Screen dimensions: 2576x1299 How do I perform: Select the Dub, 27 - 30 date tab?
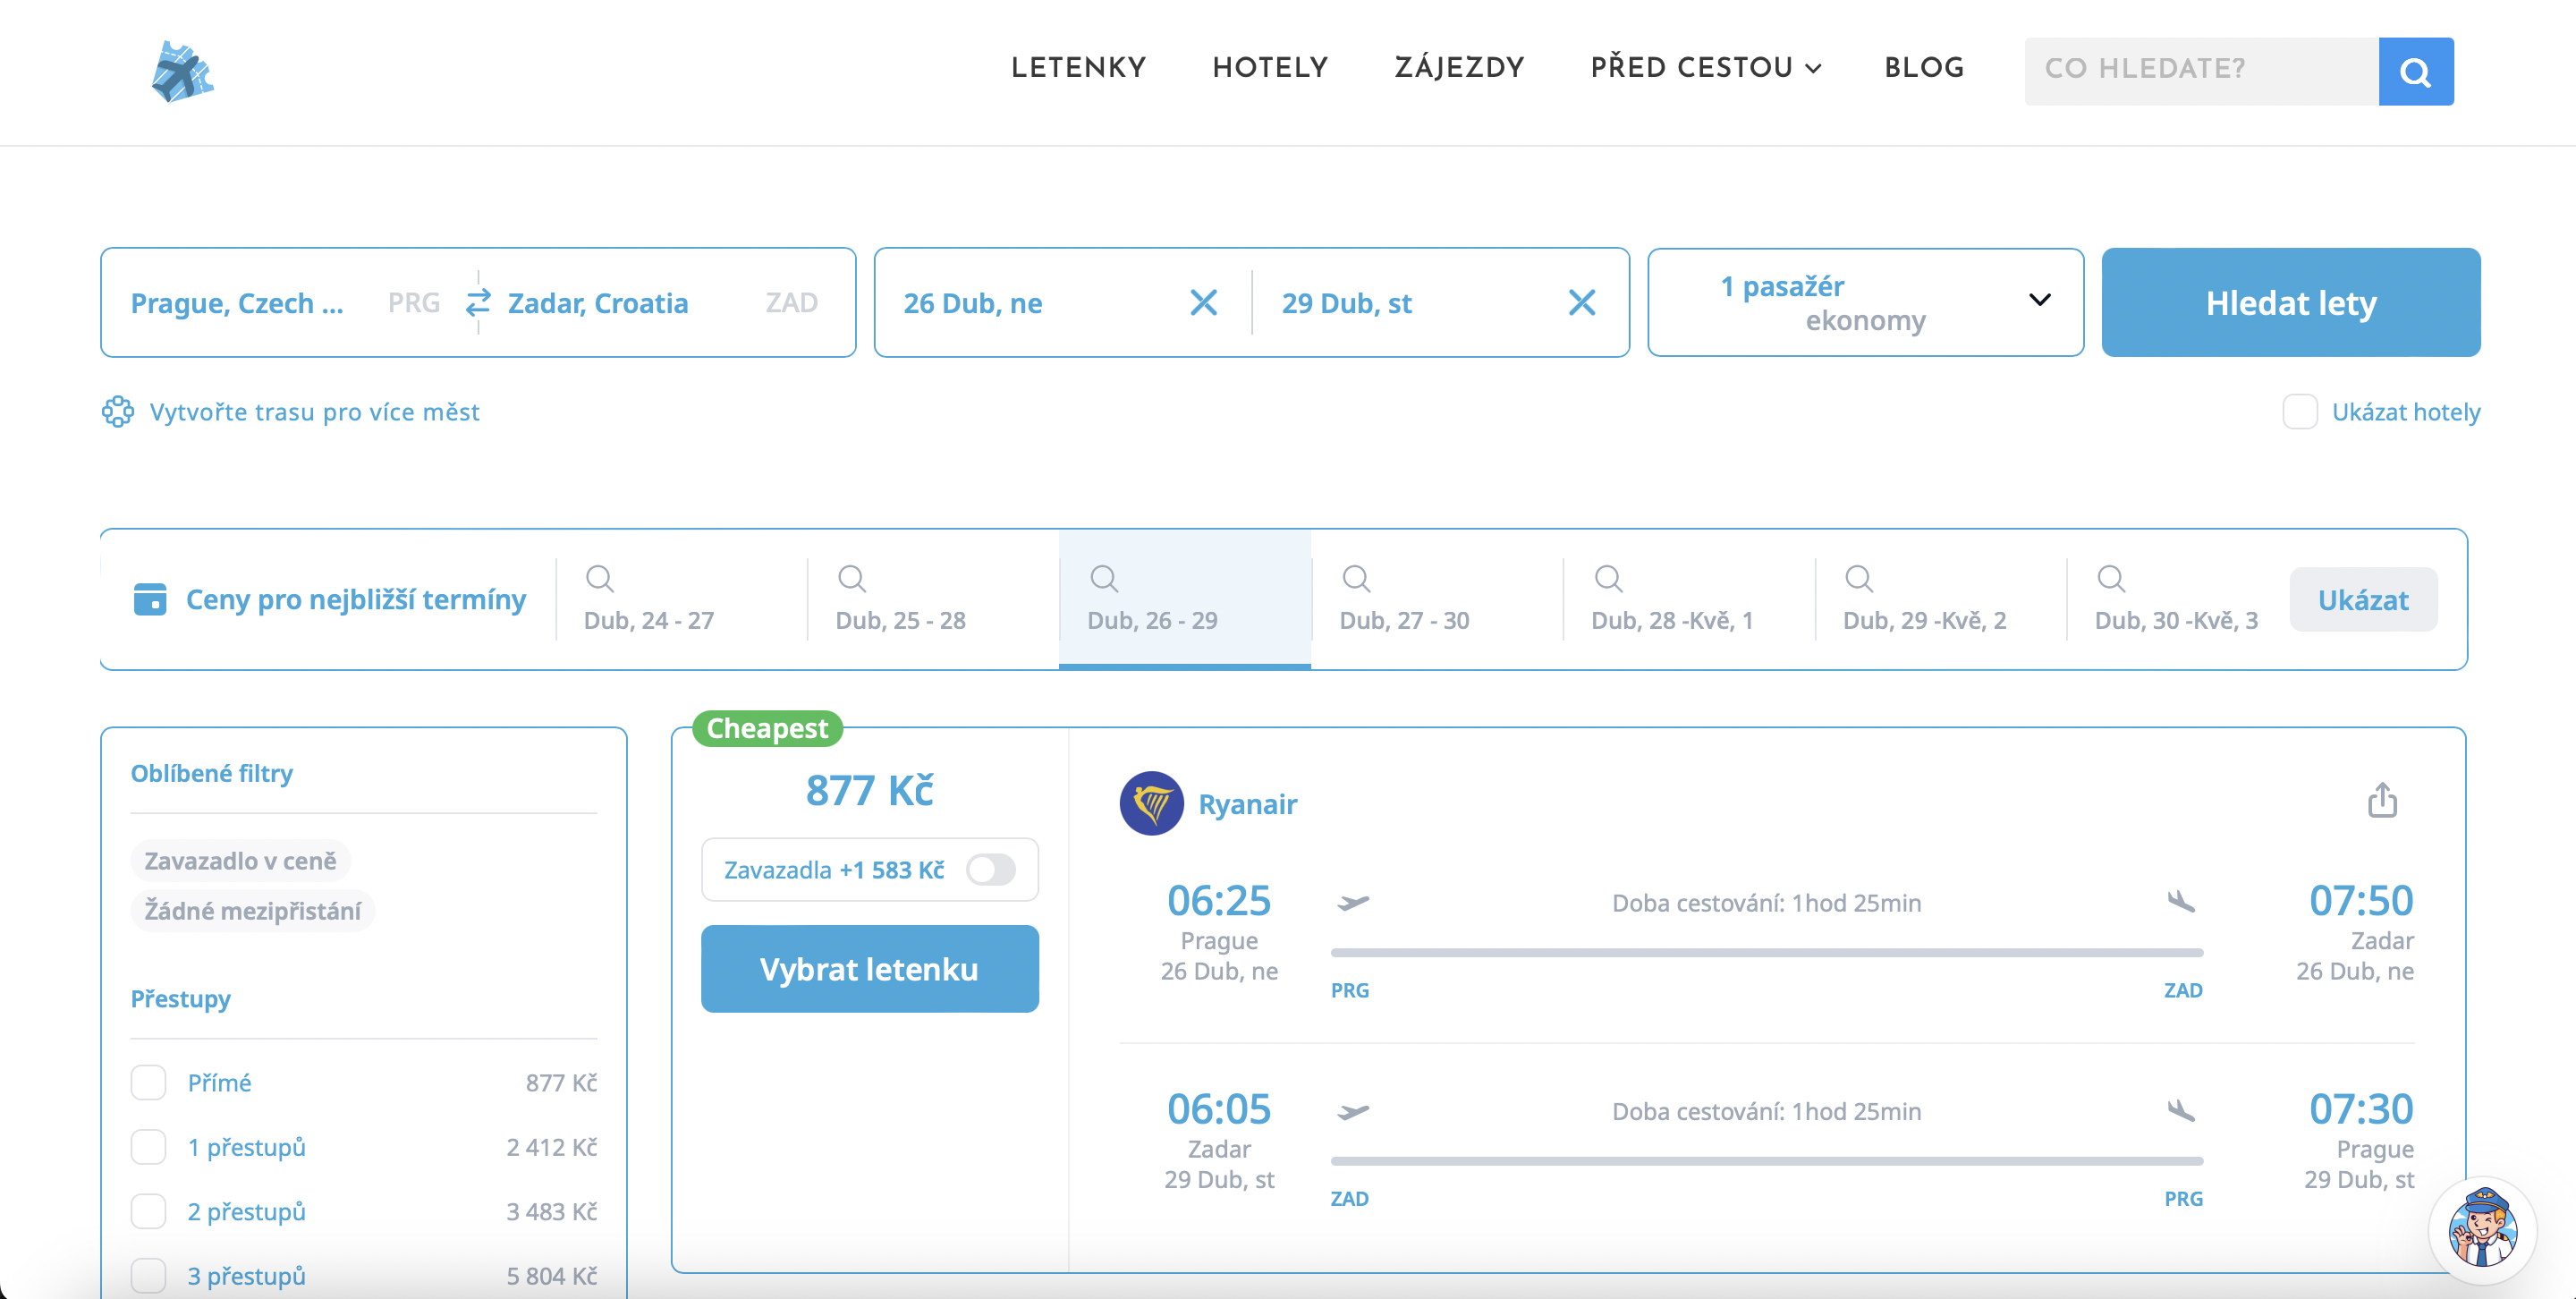1404,600
